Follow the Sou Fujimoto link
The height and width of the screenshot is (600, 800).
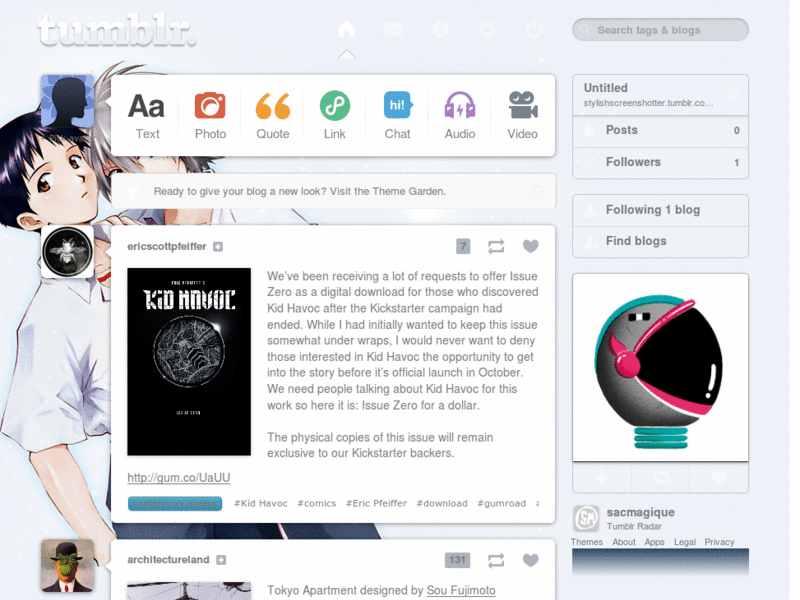pos(461,590)
